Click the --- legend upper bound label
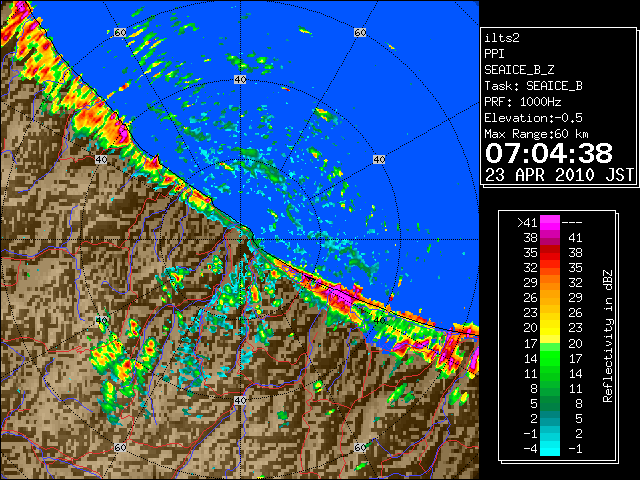Viewport: 640px width, 480px height. pos(572,222)
